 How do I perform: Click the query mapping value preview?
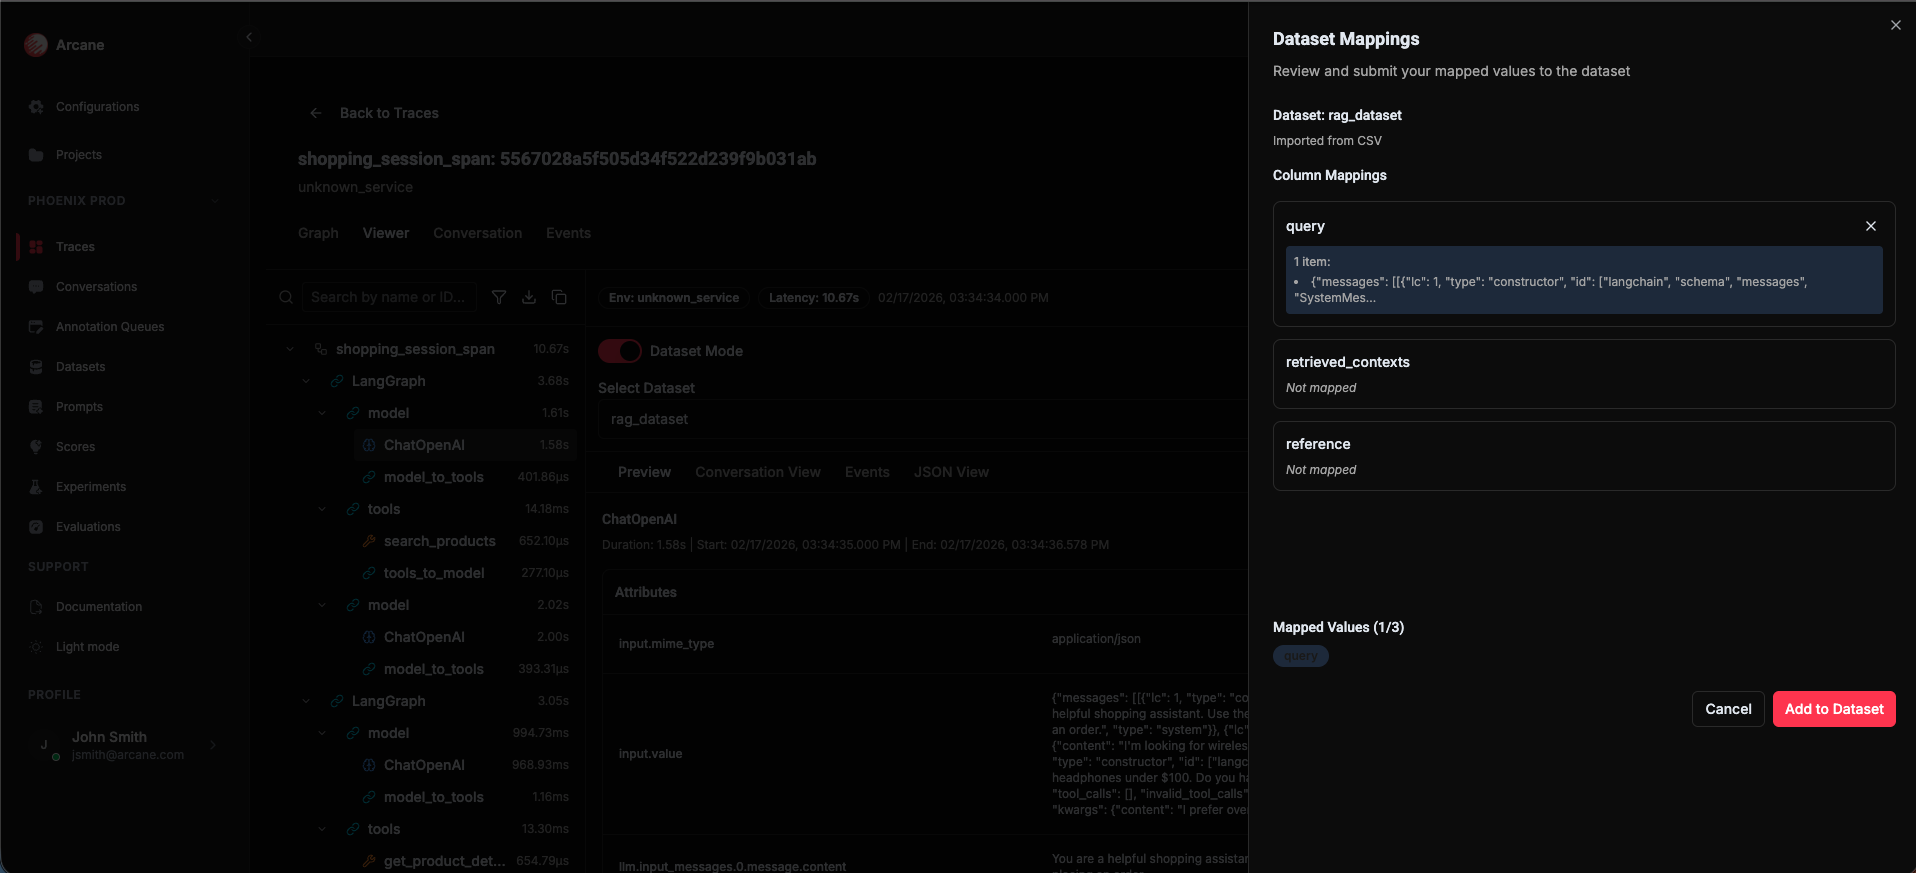(1584, 280)
